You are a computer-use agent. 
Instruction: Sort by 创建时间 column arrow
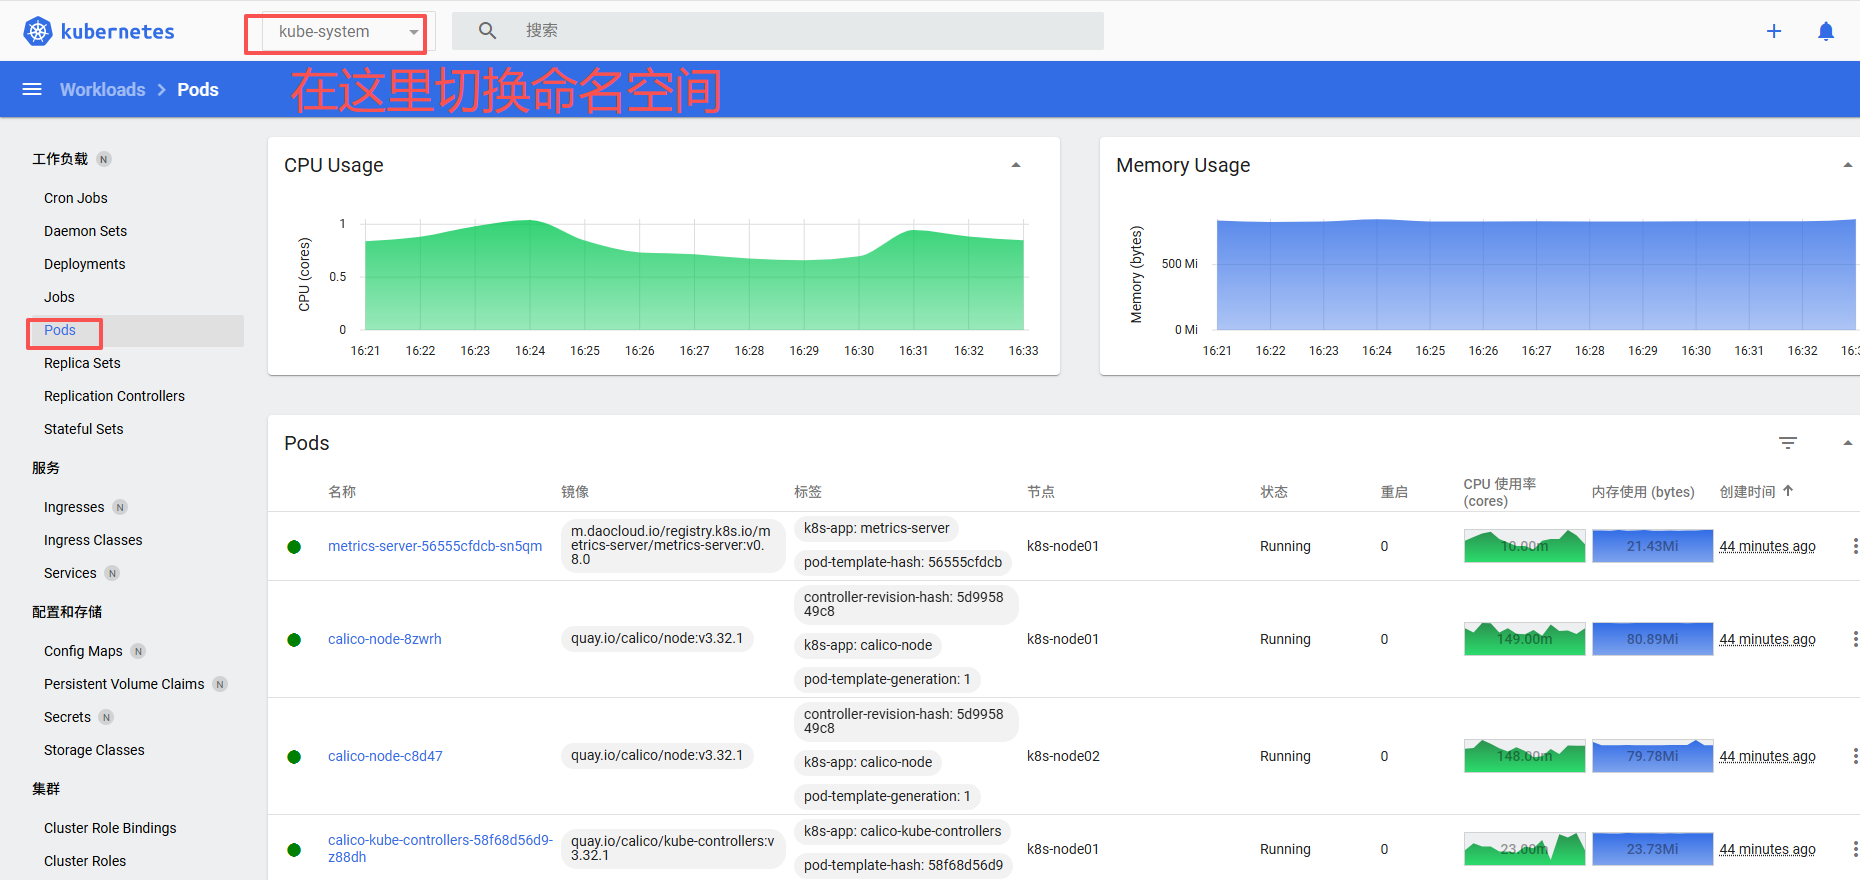coord(1788,491)
